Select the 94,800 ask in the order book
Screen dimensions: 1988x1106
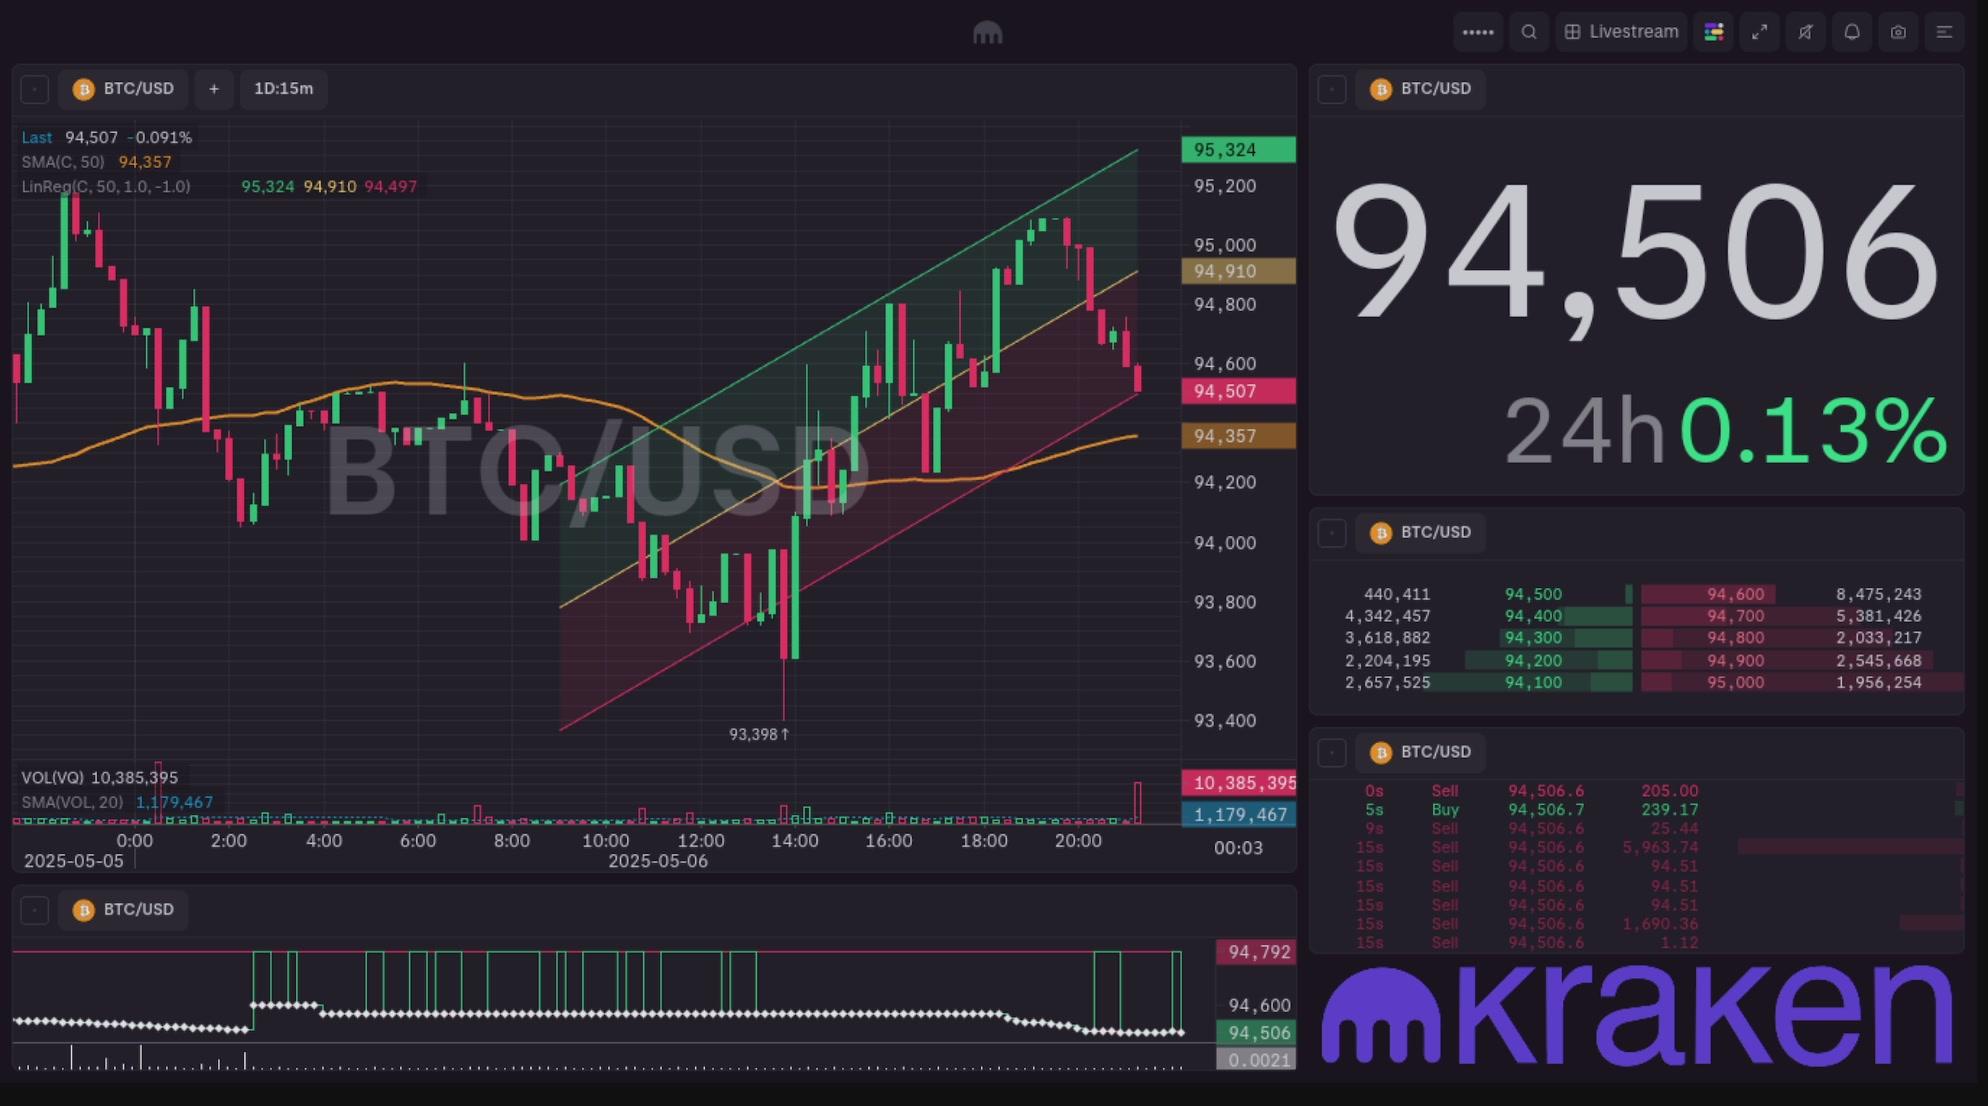click(x=1736, y=638)
